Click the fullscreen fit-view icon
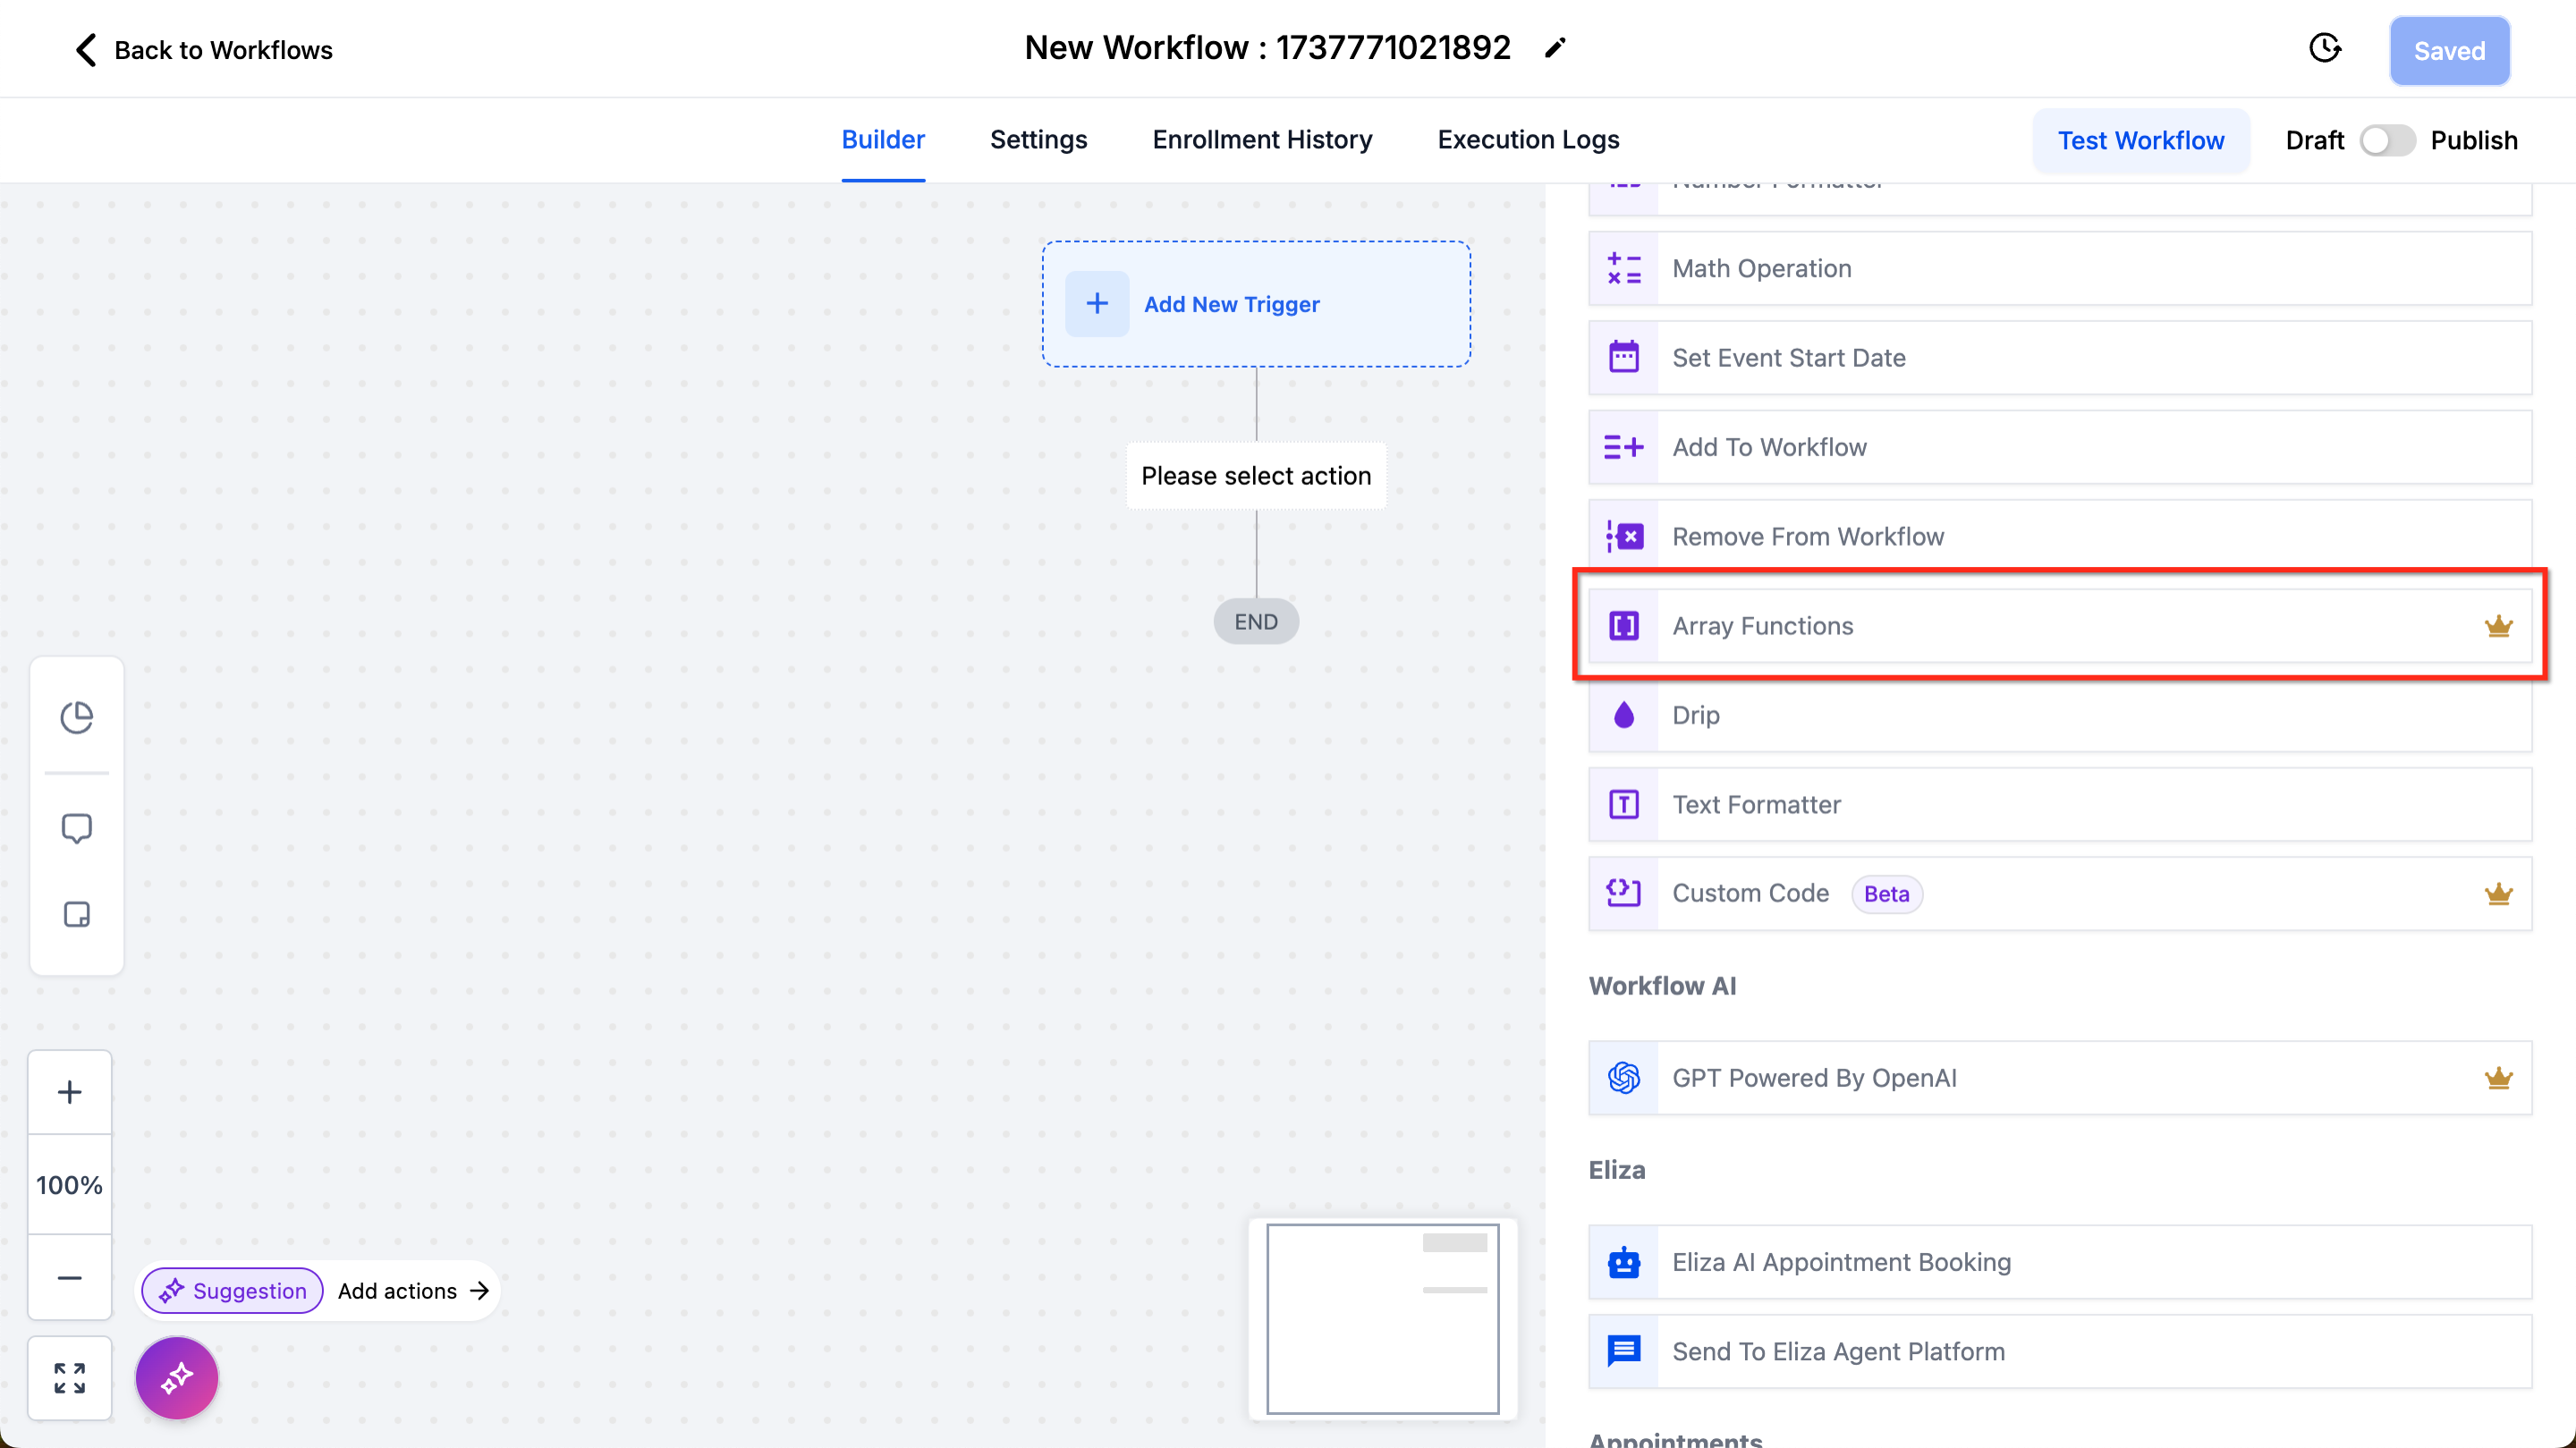The image size is (2576, 1448). pos(69,1377)
